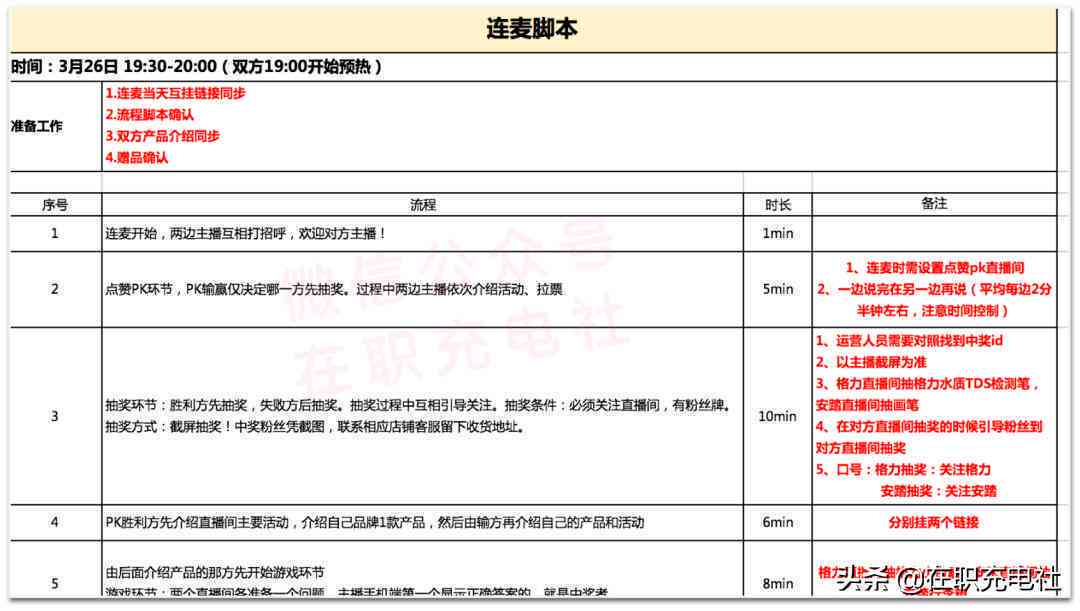
Task: Click note '1、连麦时需设置点赞pk直播间'
Action: click(x=935, y=267)
